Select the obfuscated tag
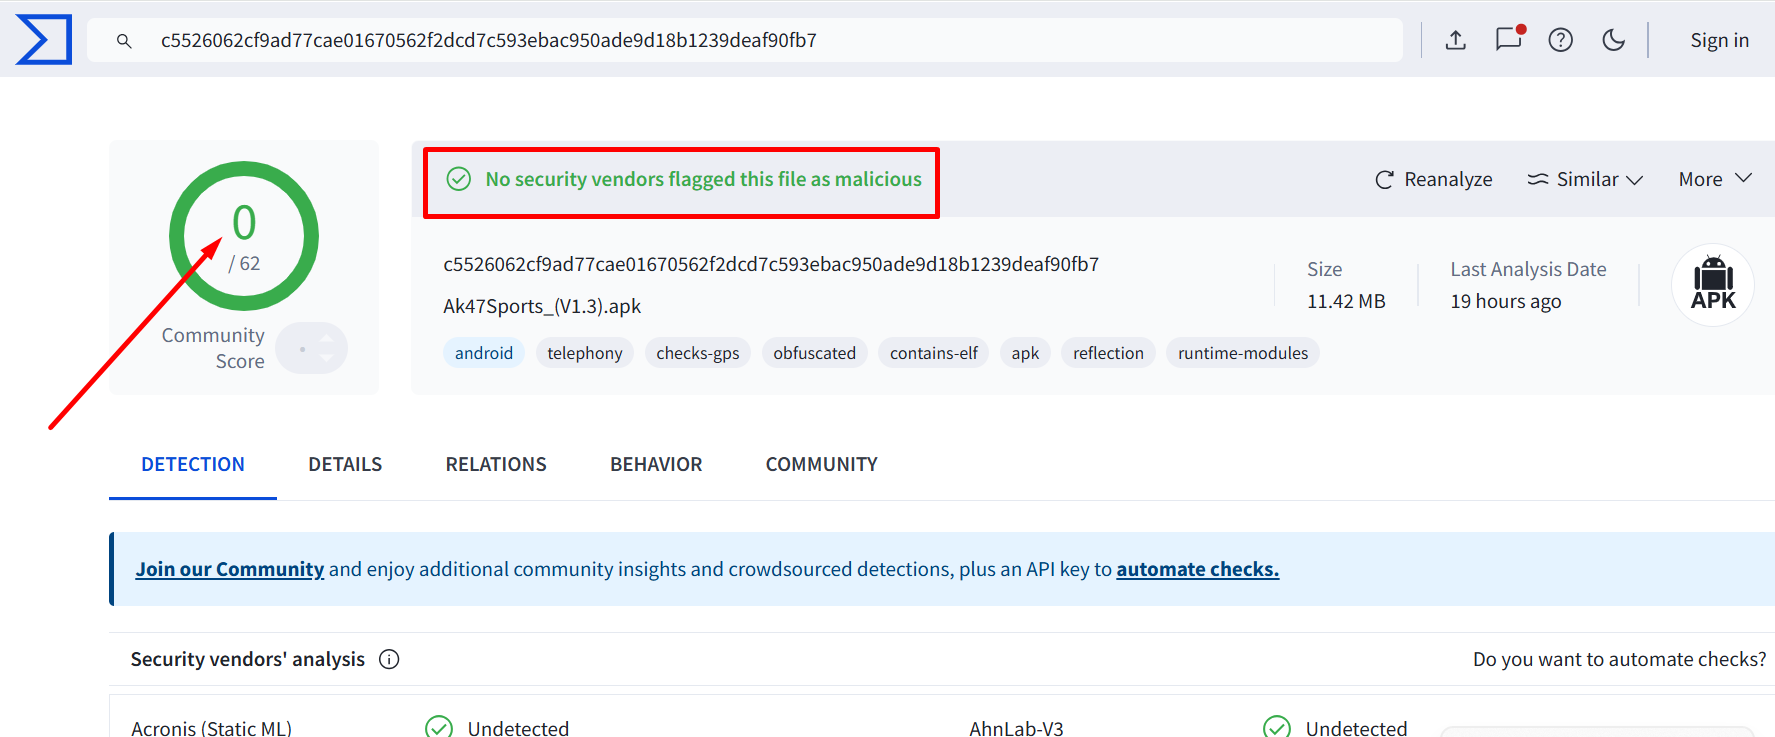 tap(815, 353)
